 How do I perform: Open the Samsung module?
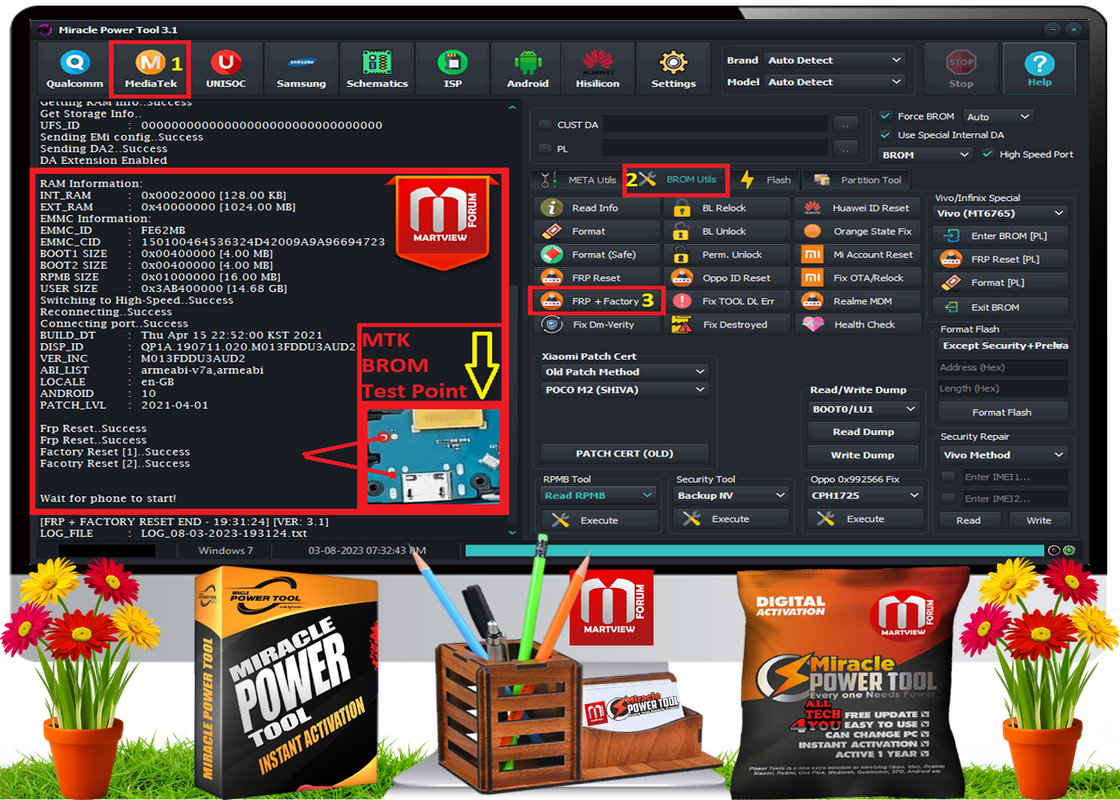coord(301,69)
